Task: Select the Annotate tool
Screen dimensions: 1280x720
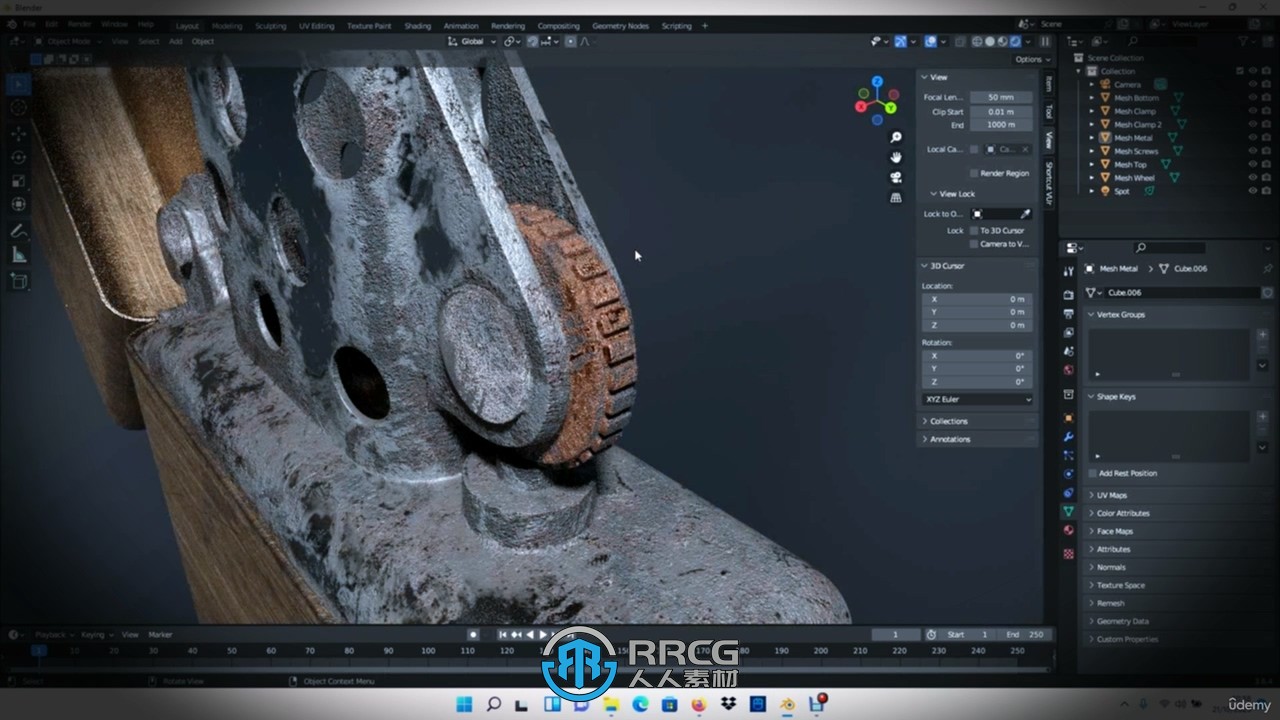Action: click(18, 231)
